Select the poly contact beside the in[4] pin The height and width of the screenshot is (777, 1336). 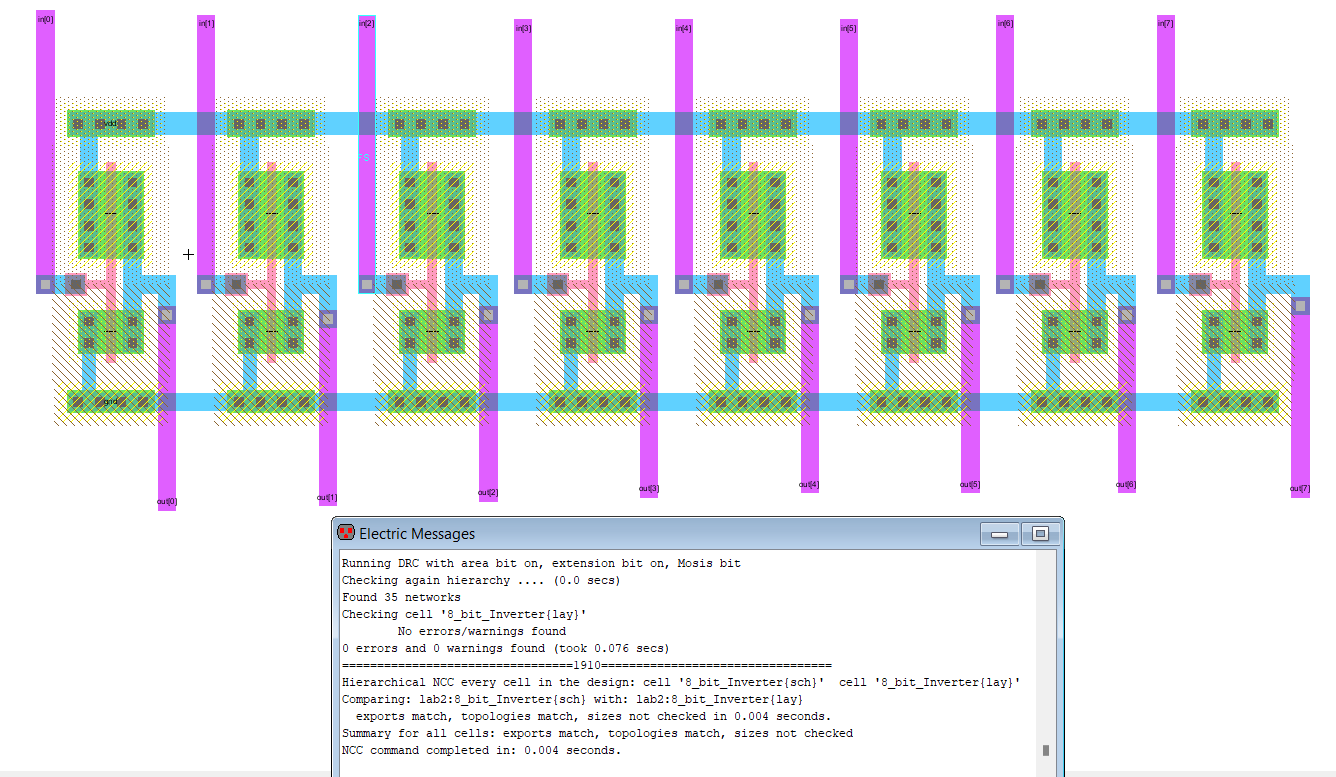pyautogui.click(x=718, y=284)
